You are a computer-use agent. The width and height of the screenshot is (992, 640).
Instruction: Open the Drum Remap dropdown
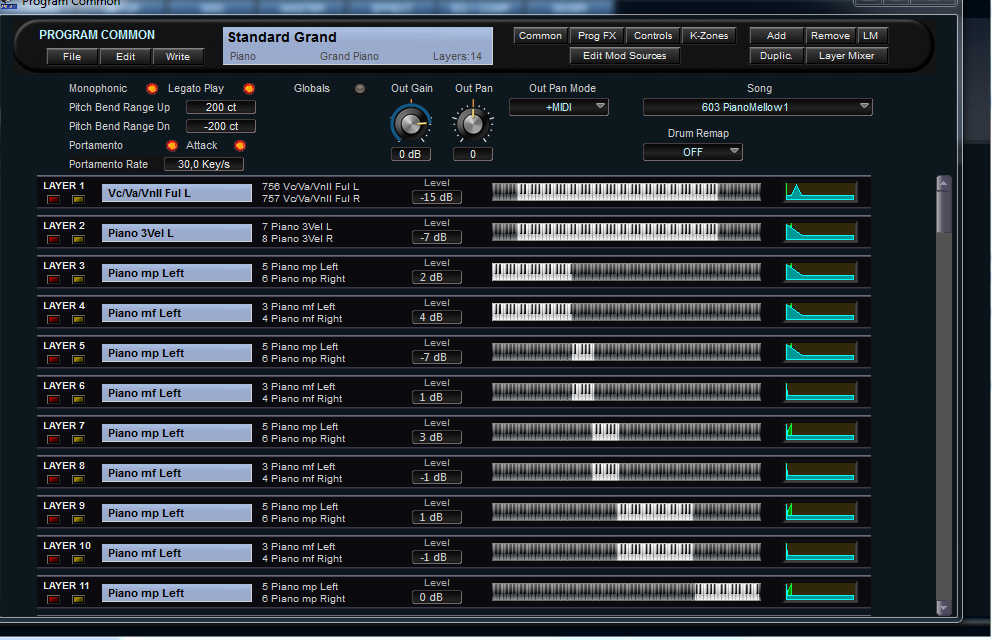[692, 152]
